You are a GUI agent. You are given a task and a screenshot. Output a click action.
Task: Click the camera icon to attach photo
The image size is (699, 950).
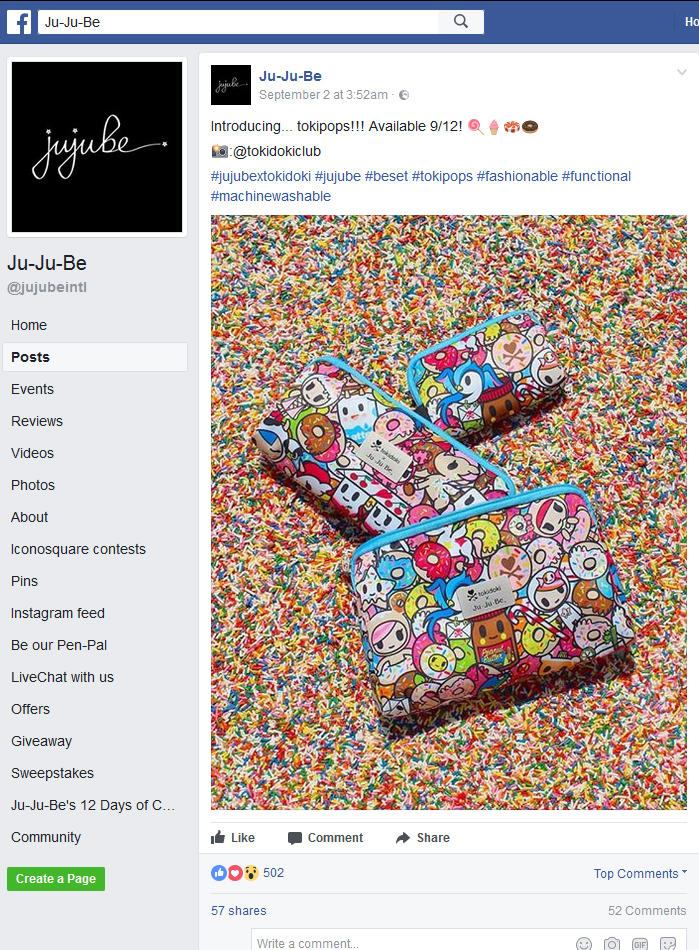point(612,944)
